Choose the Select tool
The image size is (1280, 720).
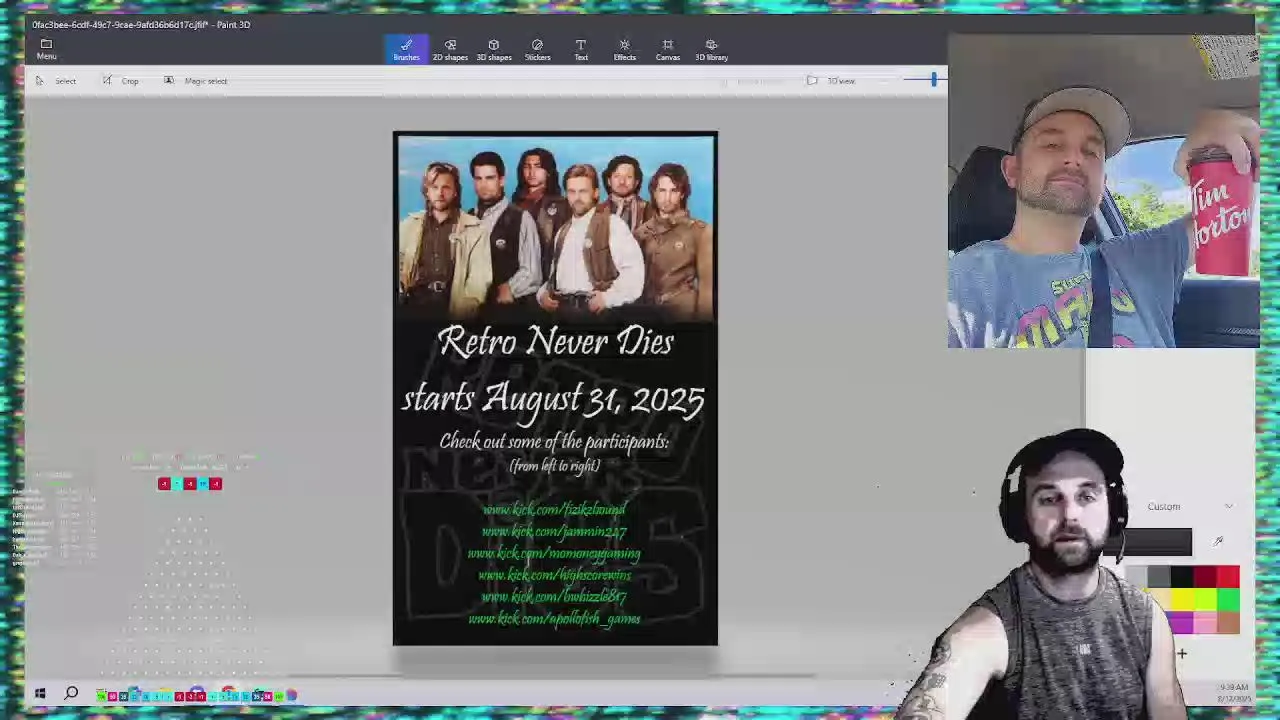[x=56, y=81]
